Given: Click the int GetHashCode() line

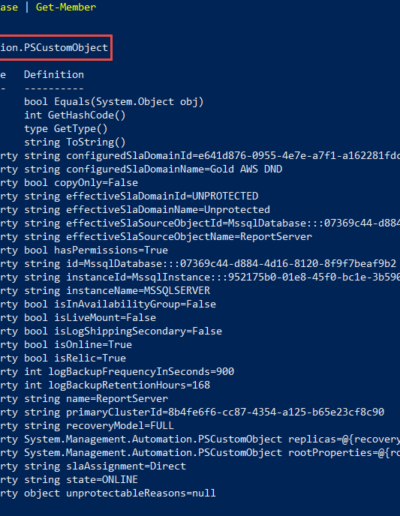Looking at the screenshot, I should [75, 115].
